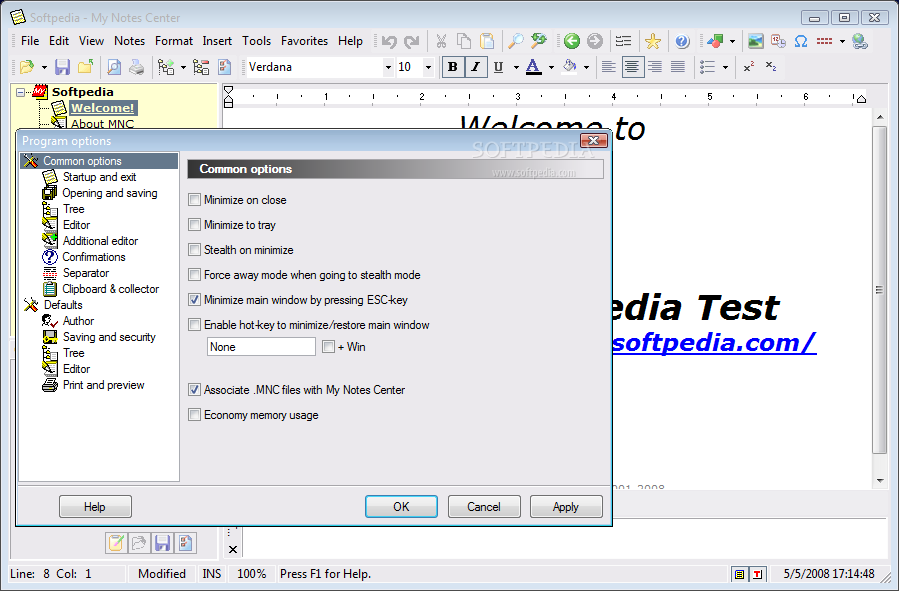Enable hot-key to minimize/restore main window
This screenshot has height=591, width=899.
194,325
